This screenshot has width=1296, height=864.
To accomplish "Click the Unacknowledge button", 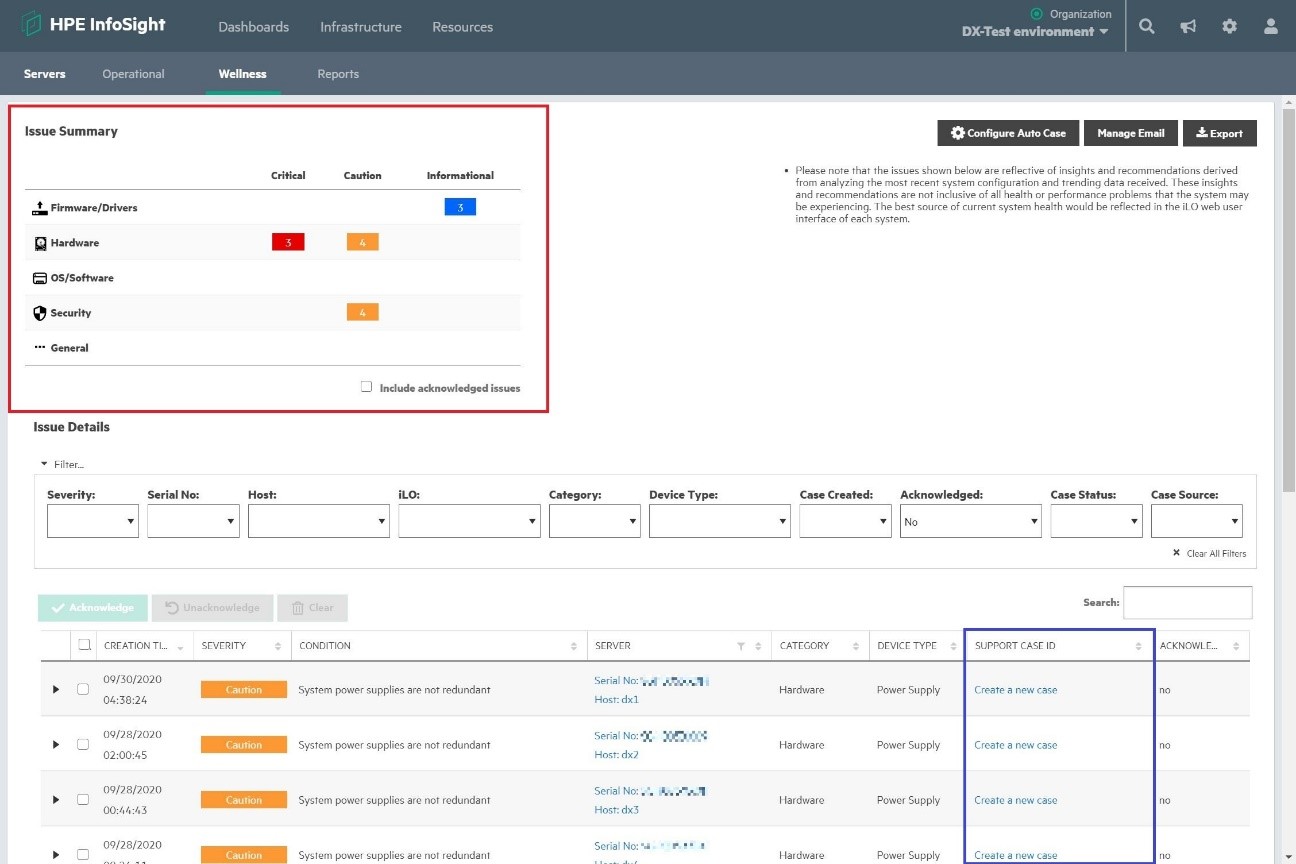I will coord(212,607).
